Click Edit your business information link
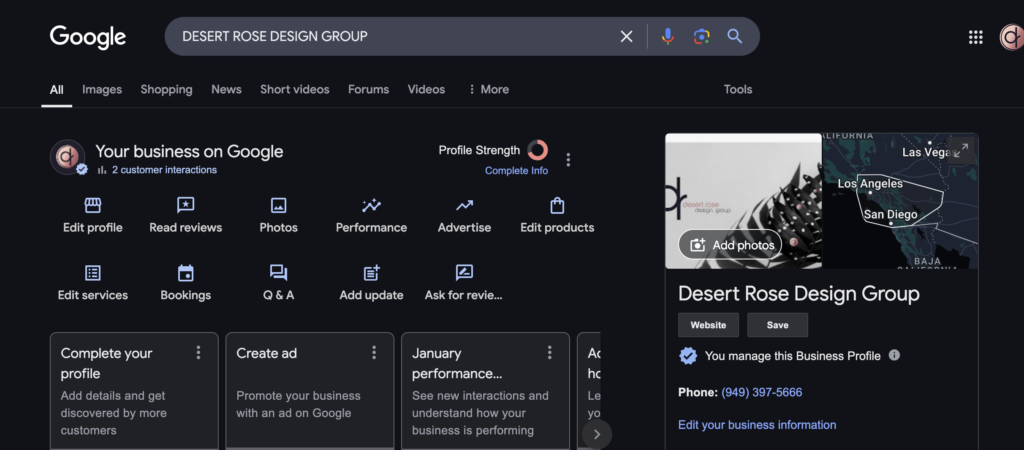This screenshot has height=450, width=1024. (757, 425)
